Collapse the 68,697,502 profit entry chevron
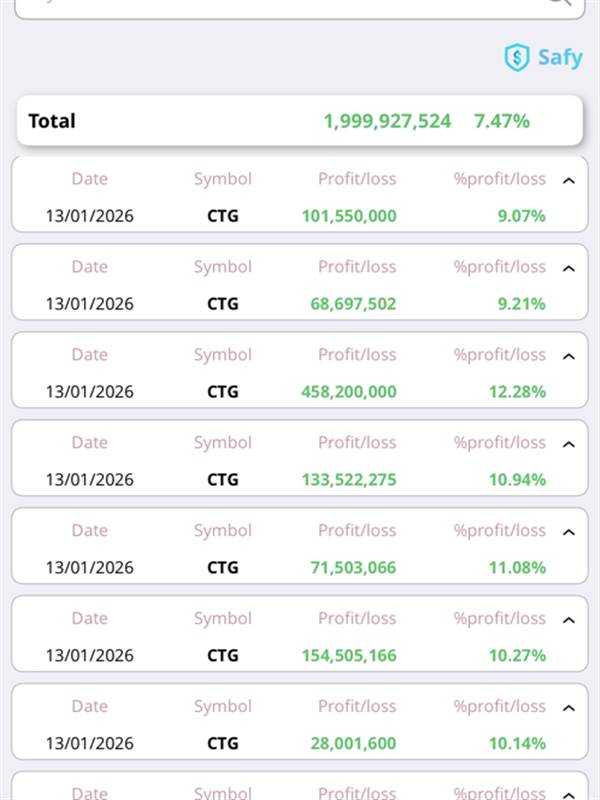This screenshot has width=600, height=800. 569,268
